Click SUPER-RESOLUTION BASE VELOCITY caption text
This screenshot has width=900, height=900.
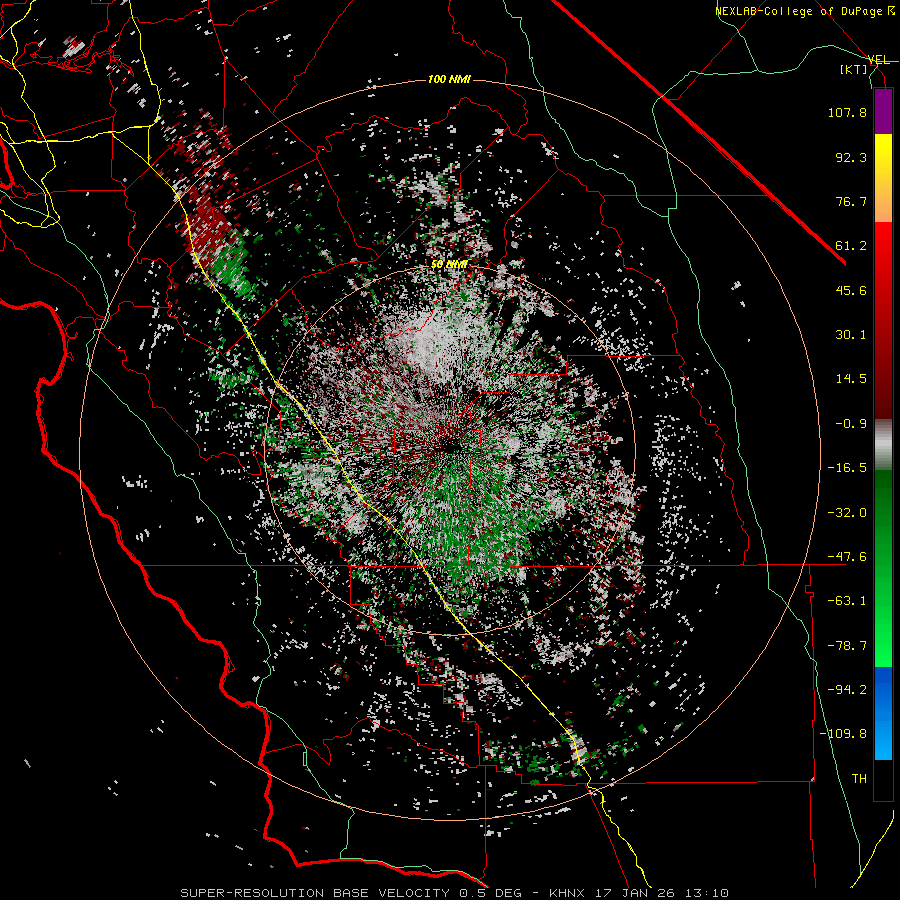(315, 893)
